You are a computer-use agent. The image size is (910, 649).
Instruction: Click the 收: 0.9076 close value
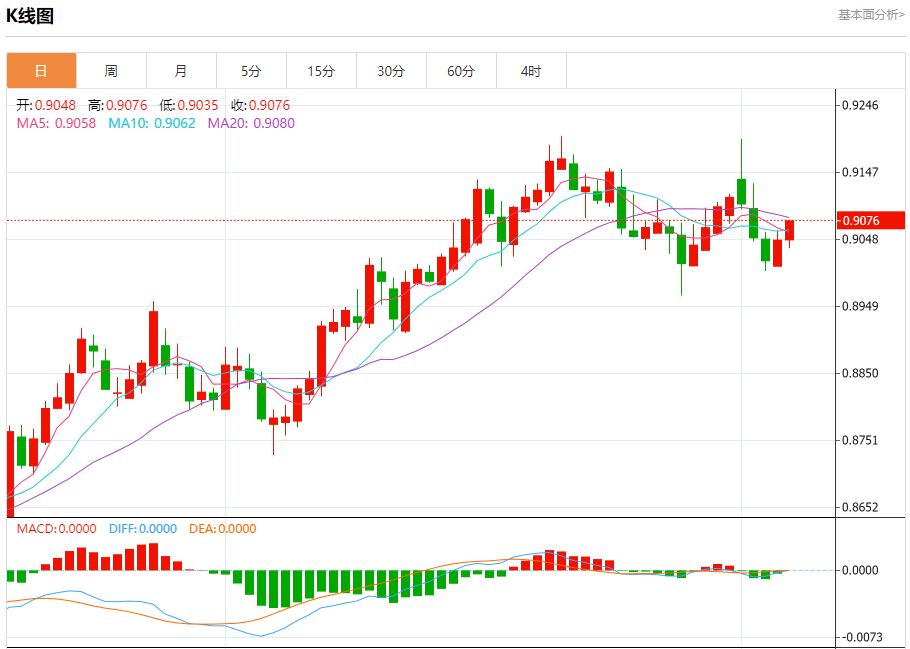tap(260, 105)
